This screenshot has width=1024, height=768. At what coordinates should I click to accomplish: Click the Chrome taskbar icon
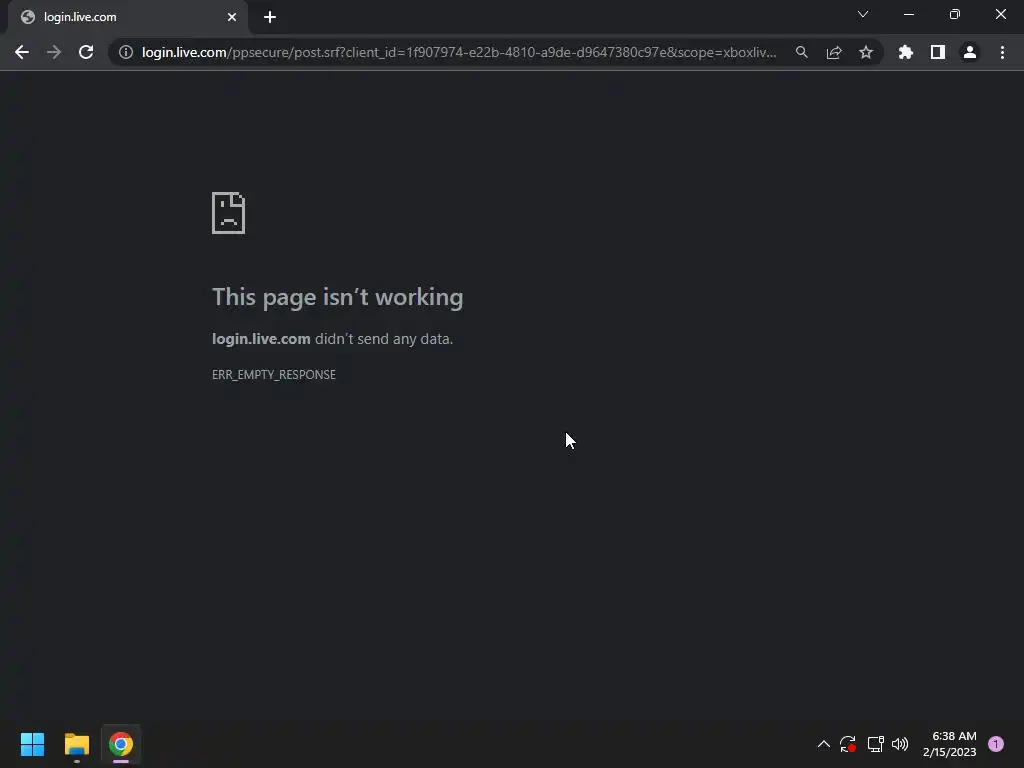pos(121,744)
